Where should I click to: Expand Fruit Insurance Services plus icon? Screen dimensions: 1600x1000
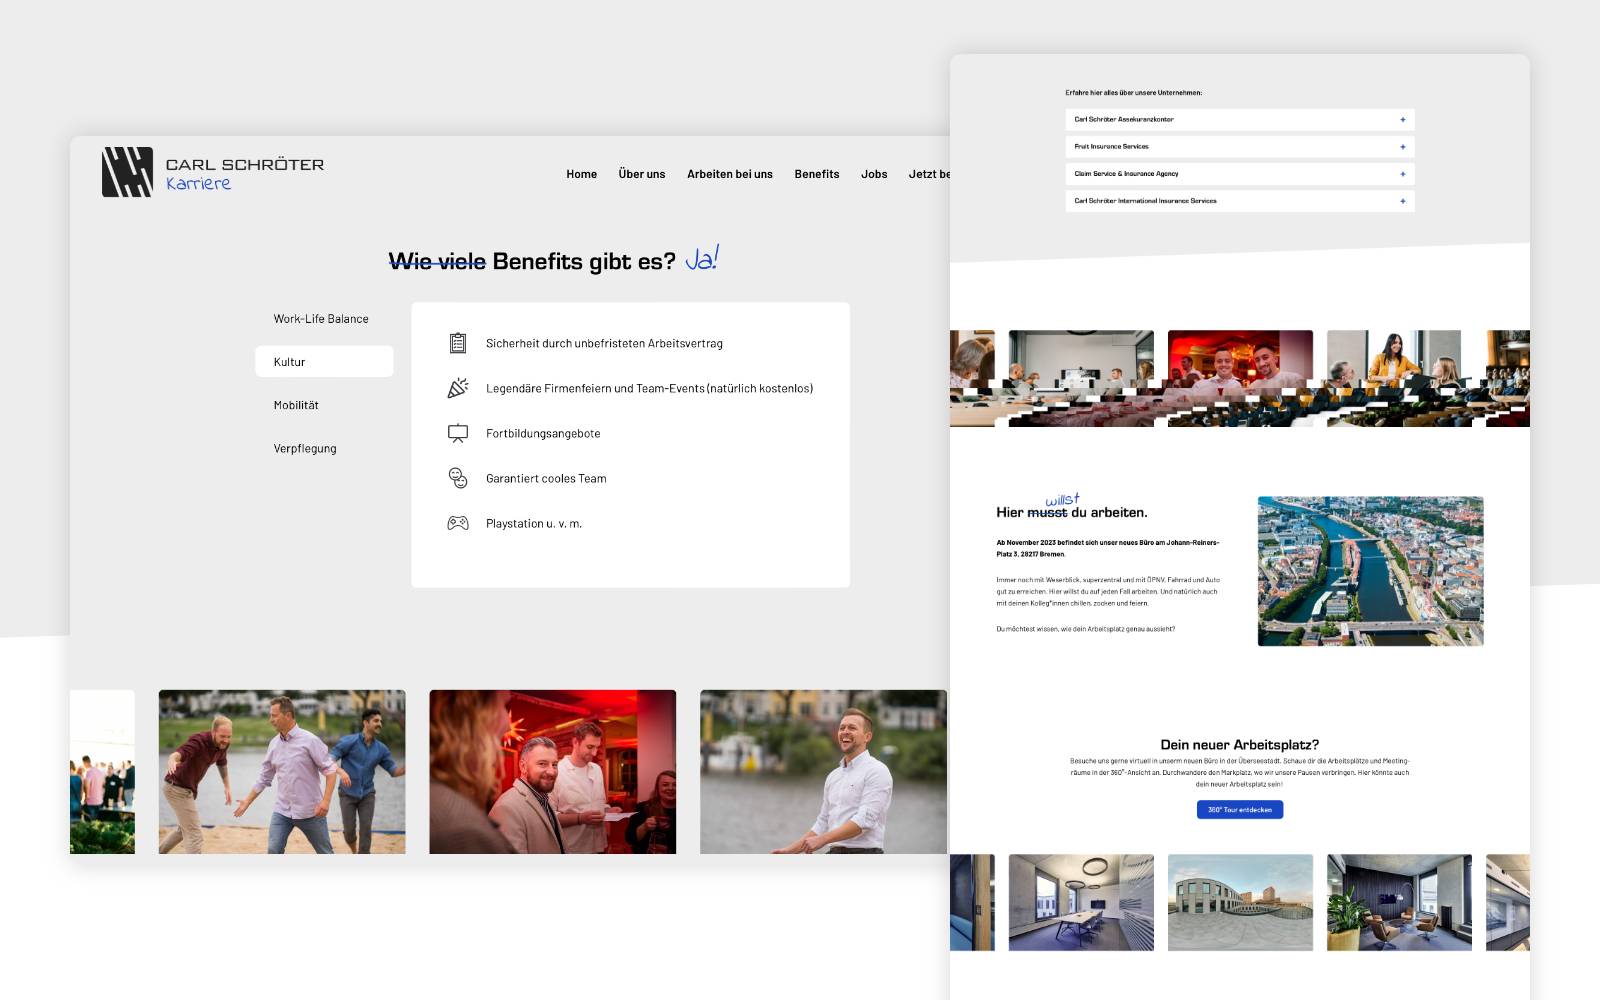(x=1402, y=147)
